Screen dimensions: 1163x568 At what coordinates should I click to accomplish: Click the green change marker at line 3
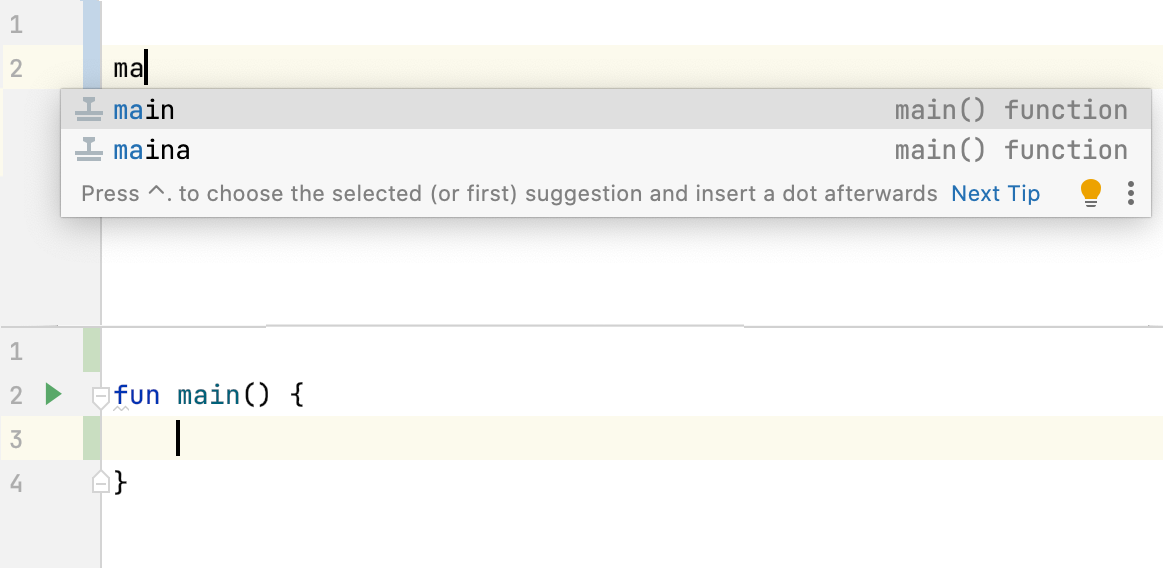pyautogui.click(x=92, y=439)
